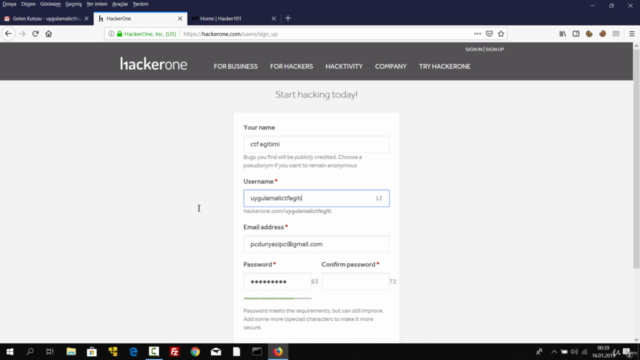Open the page actions three-dot menu
640x360 pixels.
(477, 34)
